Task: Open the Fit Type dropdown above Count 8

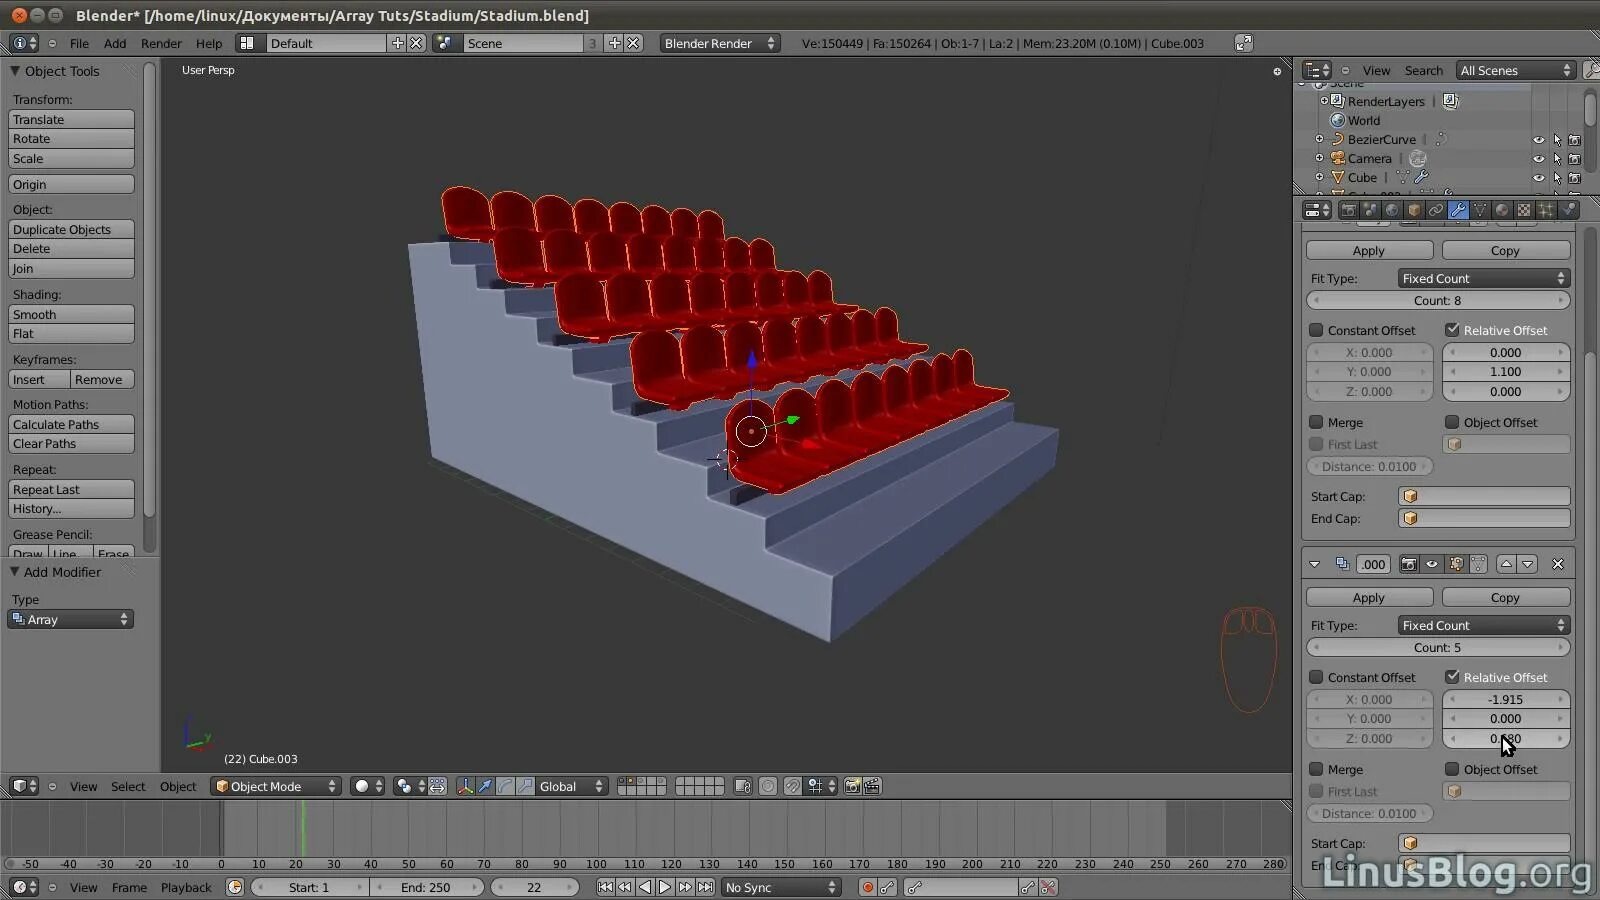Action: click(1484, 278)
